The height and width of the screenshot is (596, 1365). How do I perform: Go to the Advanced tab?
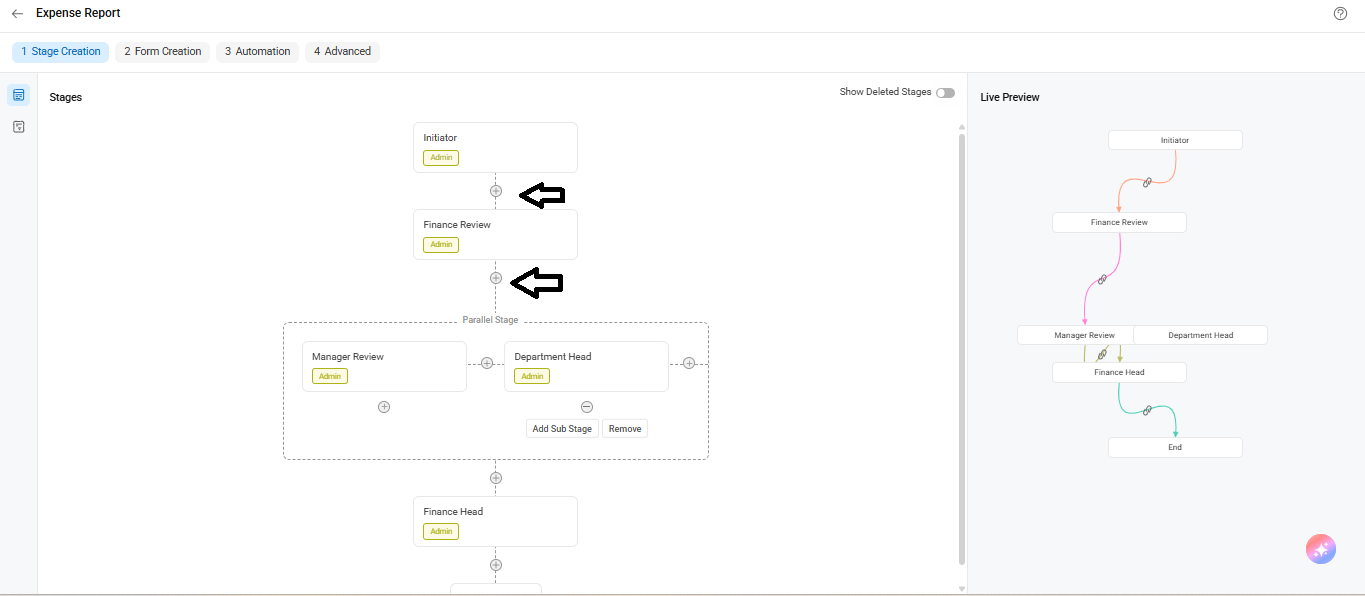coord(343,51)
